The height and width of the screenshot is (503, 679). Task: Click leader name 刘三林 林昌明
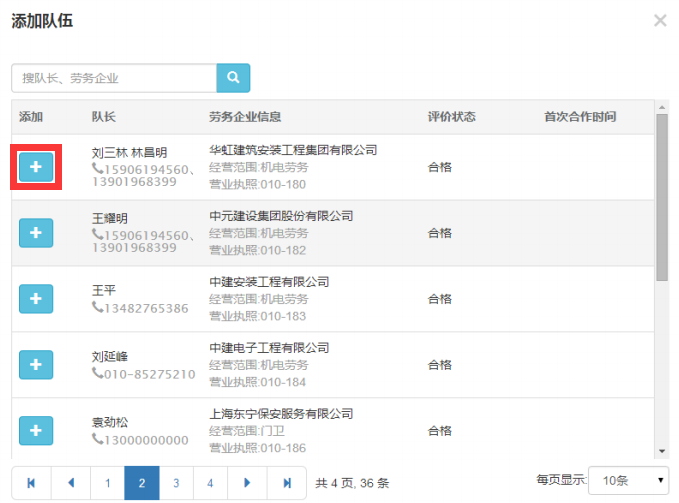[x=129, y=152]
